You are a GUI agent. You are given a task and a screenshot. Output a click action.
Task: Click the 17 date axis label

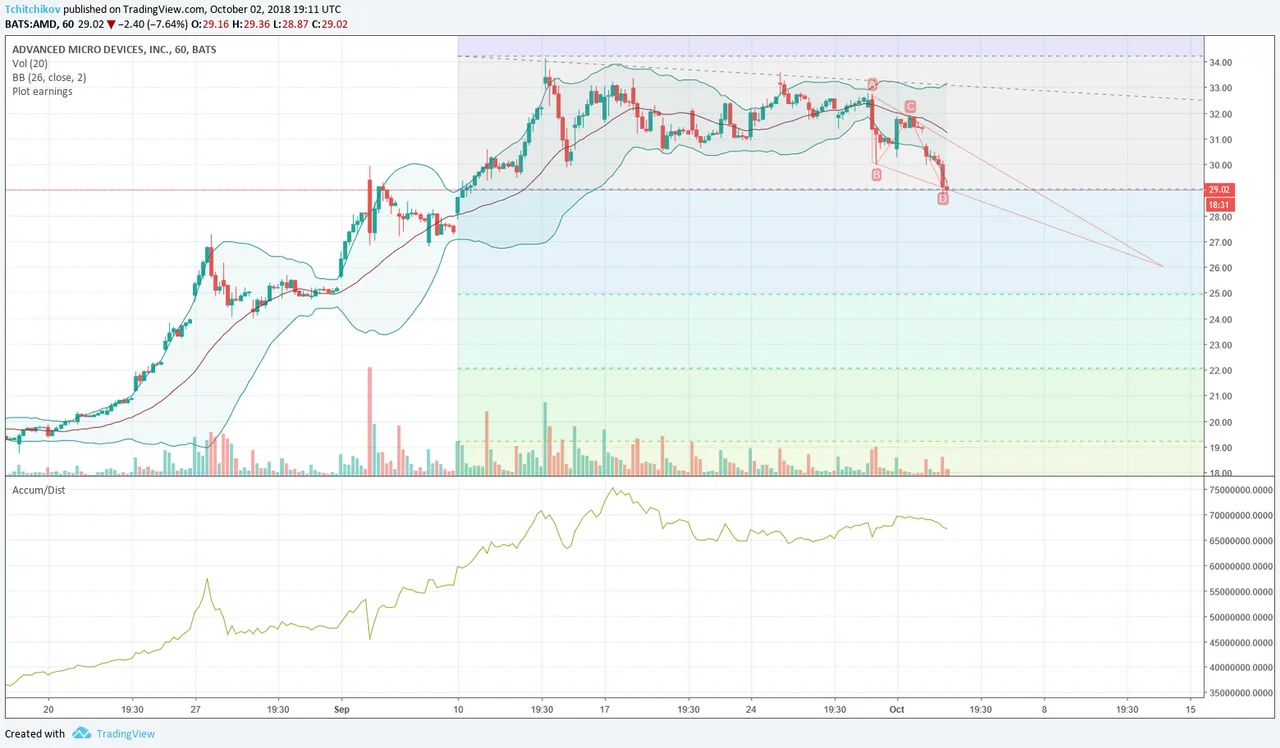click(x=604, y=710)
